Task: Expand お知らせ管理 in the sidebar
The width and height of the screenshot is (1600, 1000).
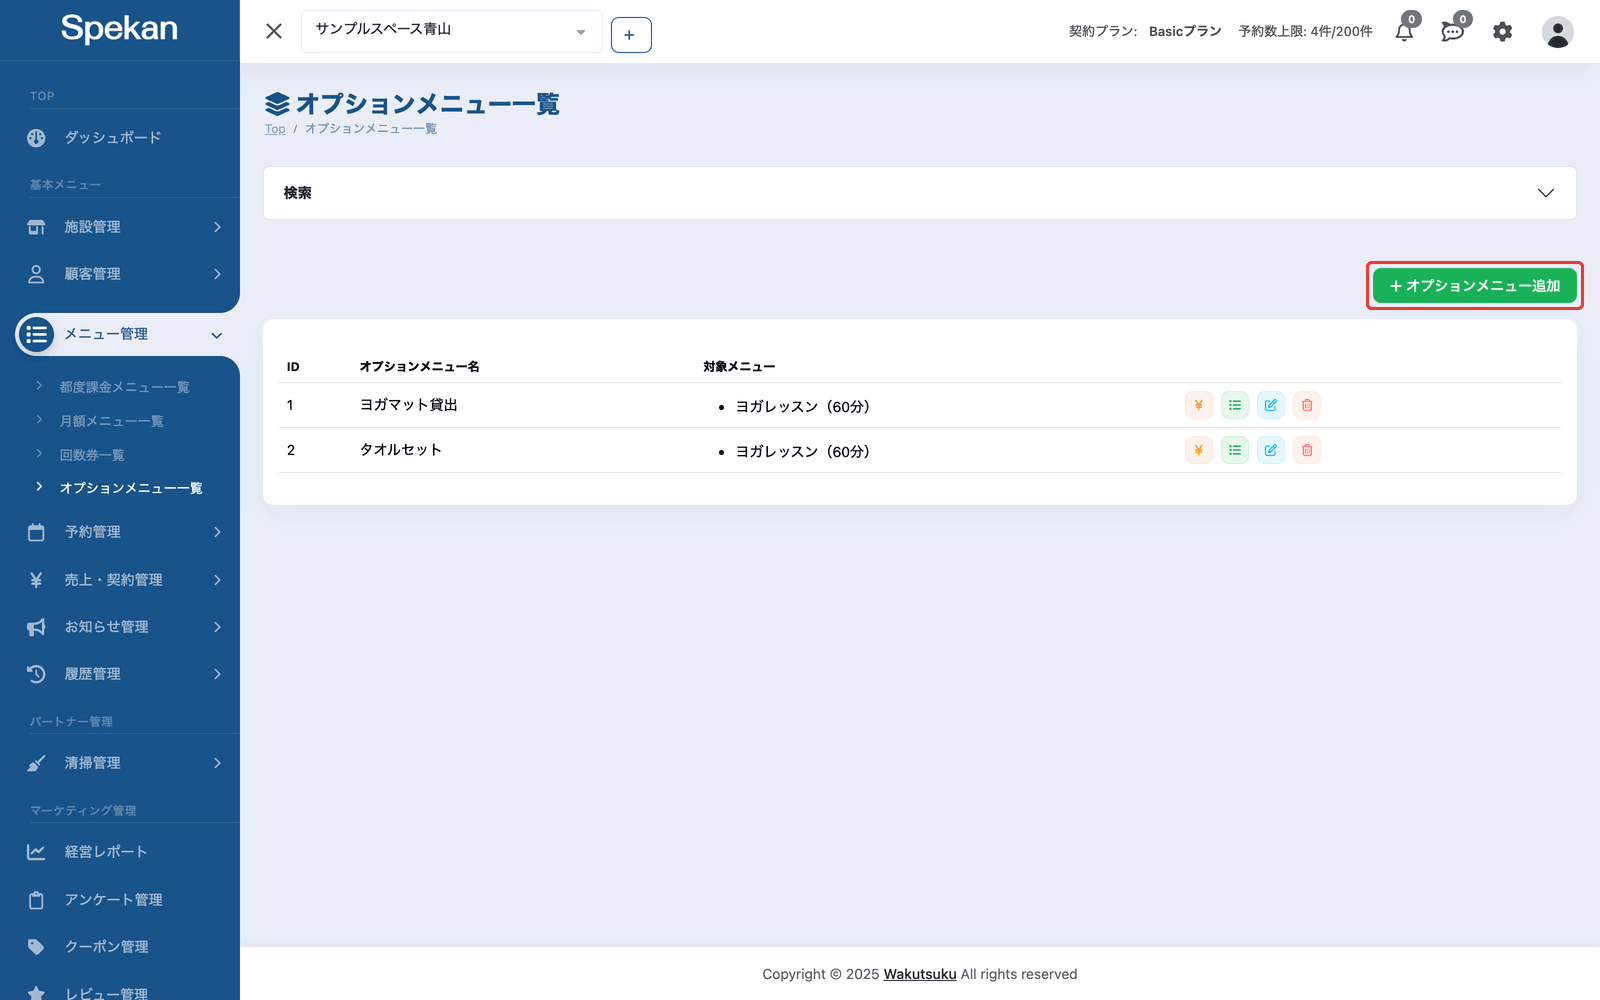Action: [x=120, y=627]
